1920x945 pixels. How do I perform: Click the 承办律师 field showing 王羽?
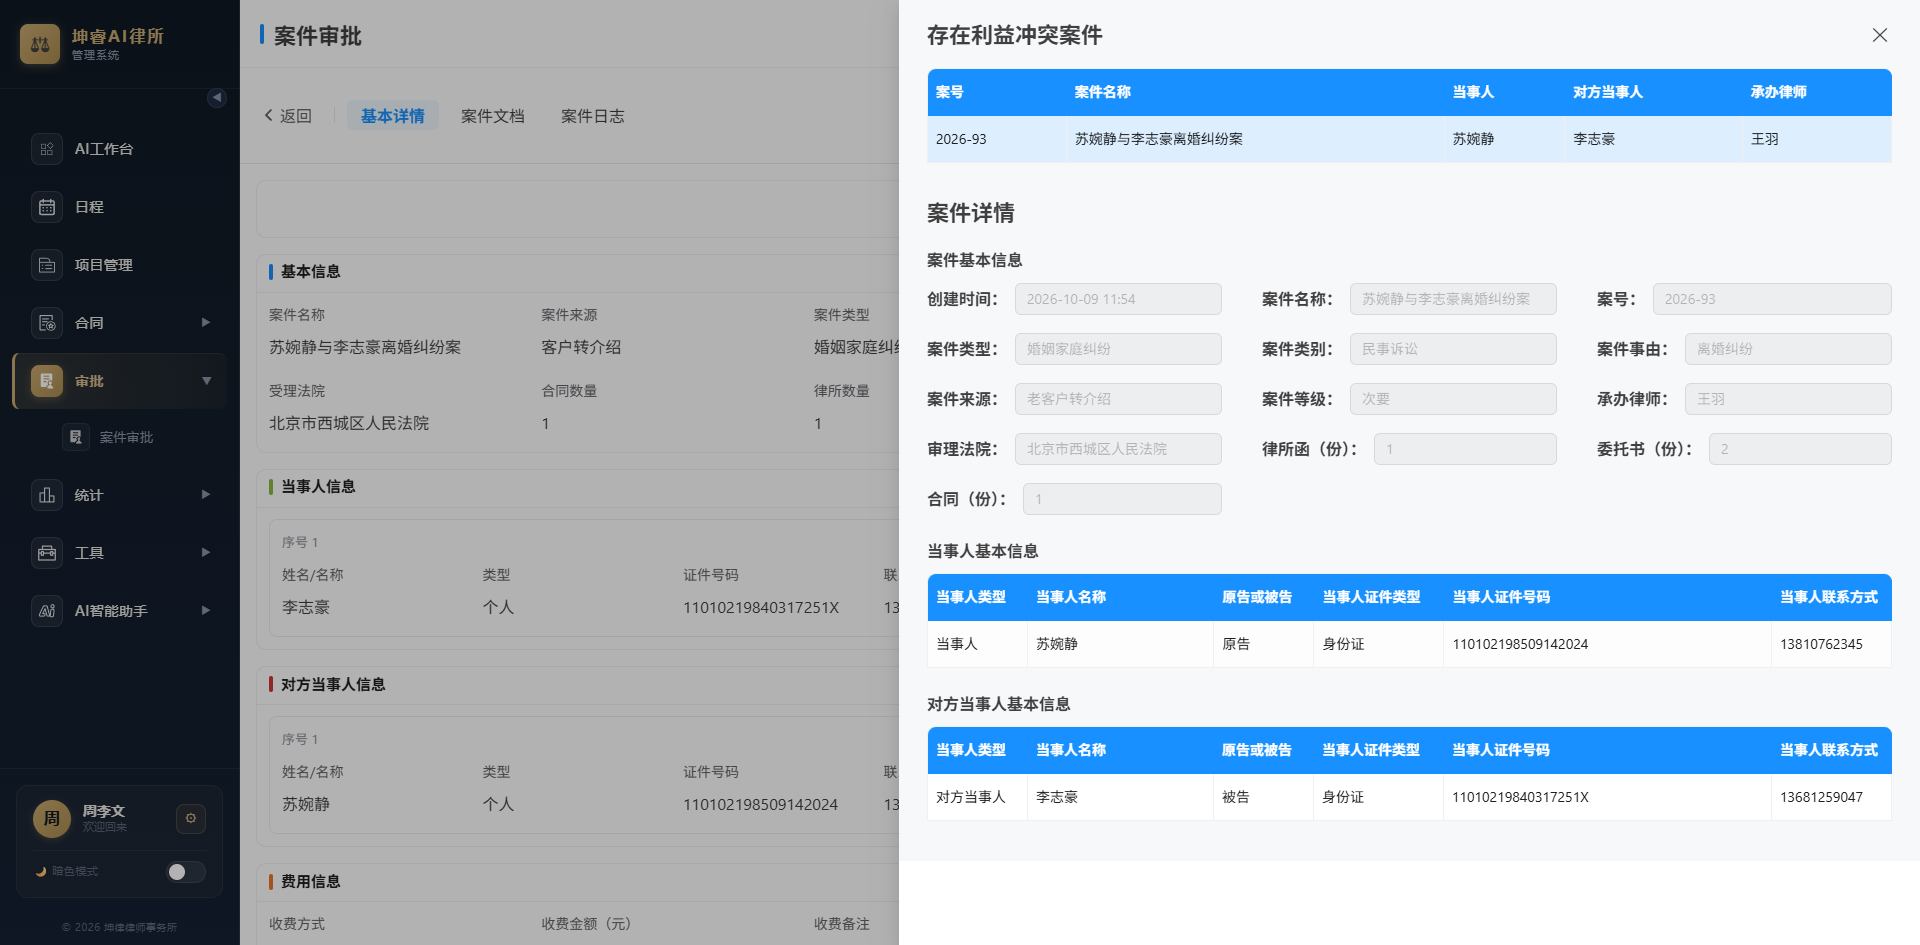pyautogui.click(x=1788, y=399)
